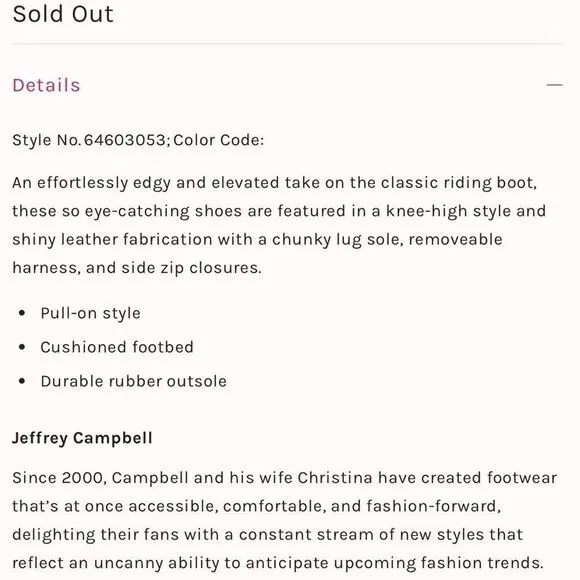Click the style number 64603053
The height and width of the screenshot is (580, 580).
125,140
